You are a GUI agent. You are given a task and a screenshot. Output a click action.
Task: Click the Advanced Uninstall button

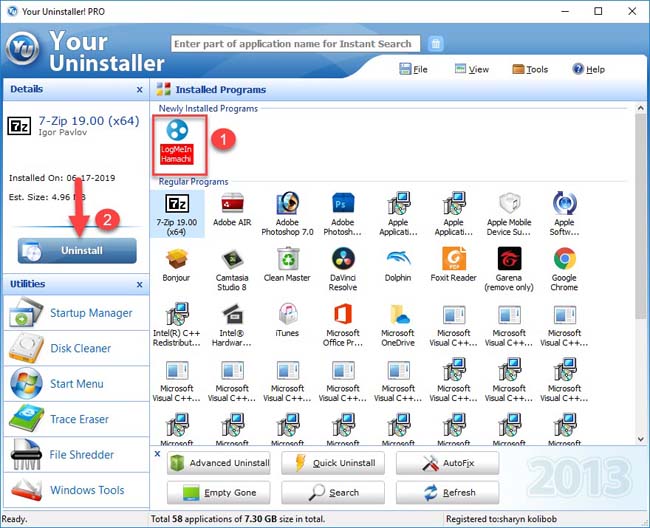click(219, 463)
